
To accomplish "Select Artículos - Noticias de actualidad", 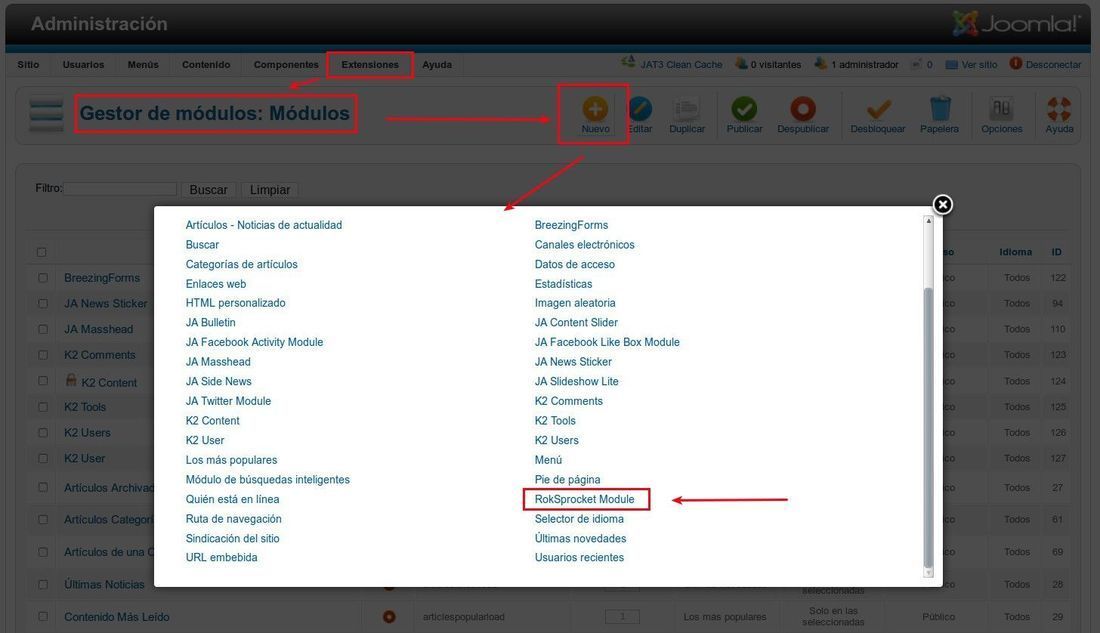I will (264, 225).
